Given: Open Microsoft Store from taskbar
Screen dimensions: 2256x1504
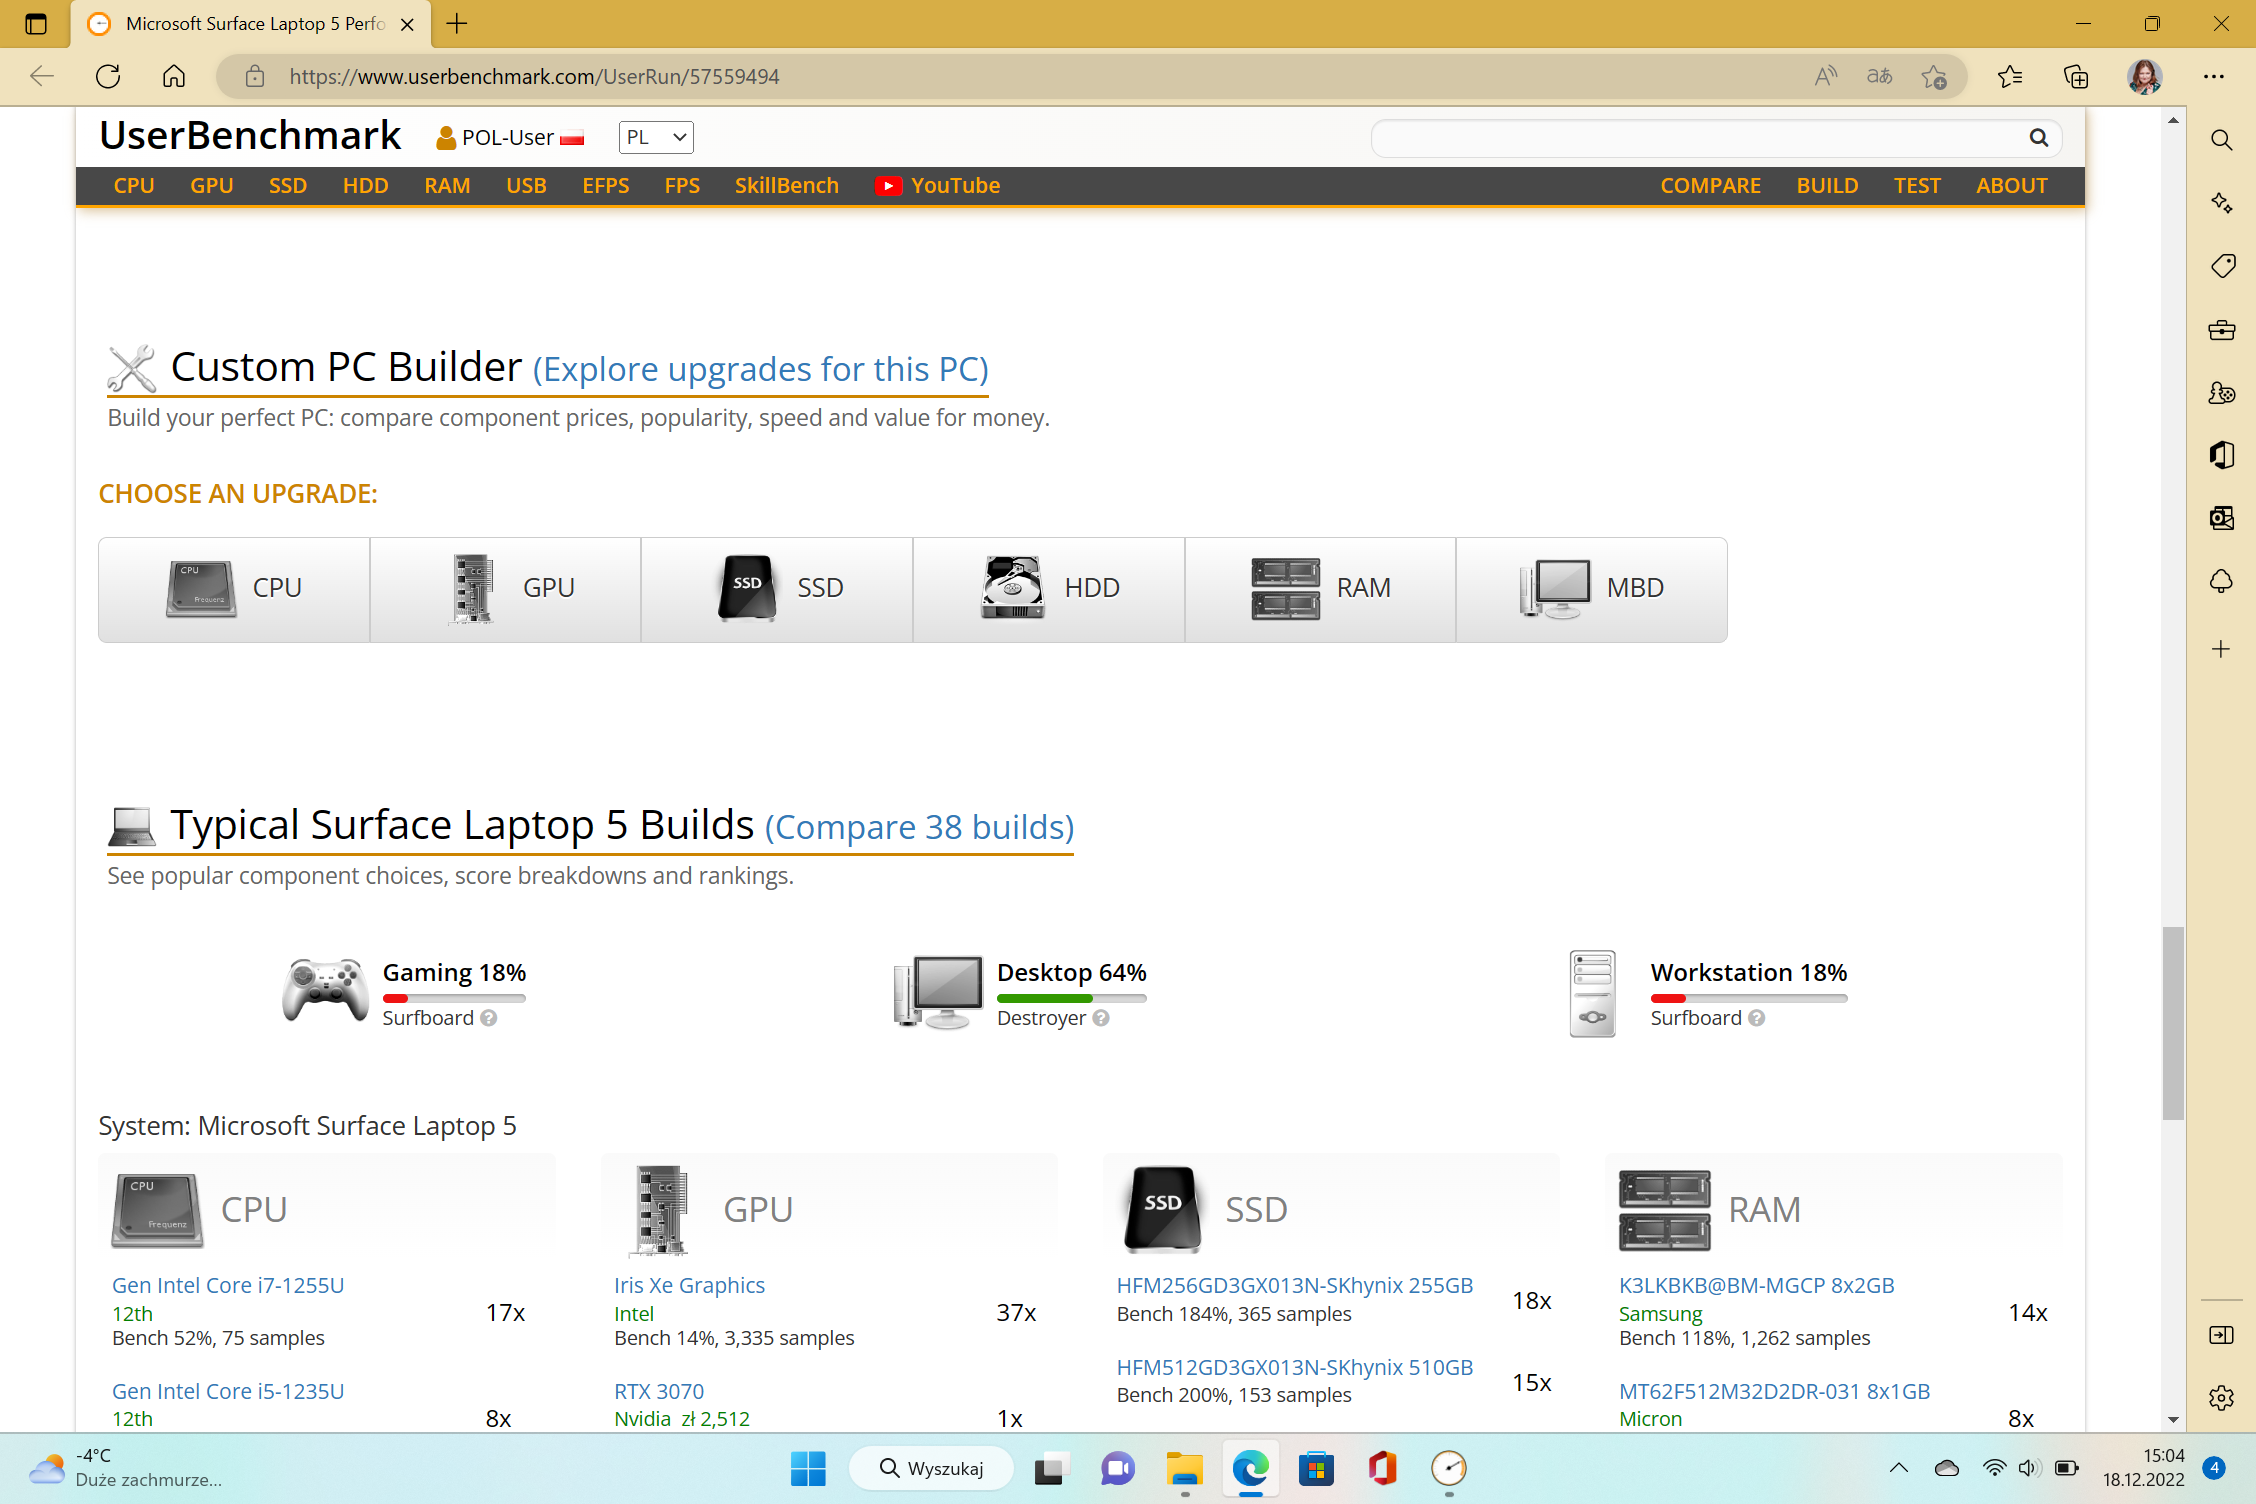Looking at the screenshot, I should click(1316, 1468).
